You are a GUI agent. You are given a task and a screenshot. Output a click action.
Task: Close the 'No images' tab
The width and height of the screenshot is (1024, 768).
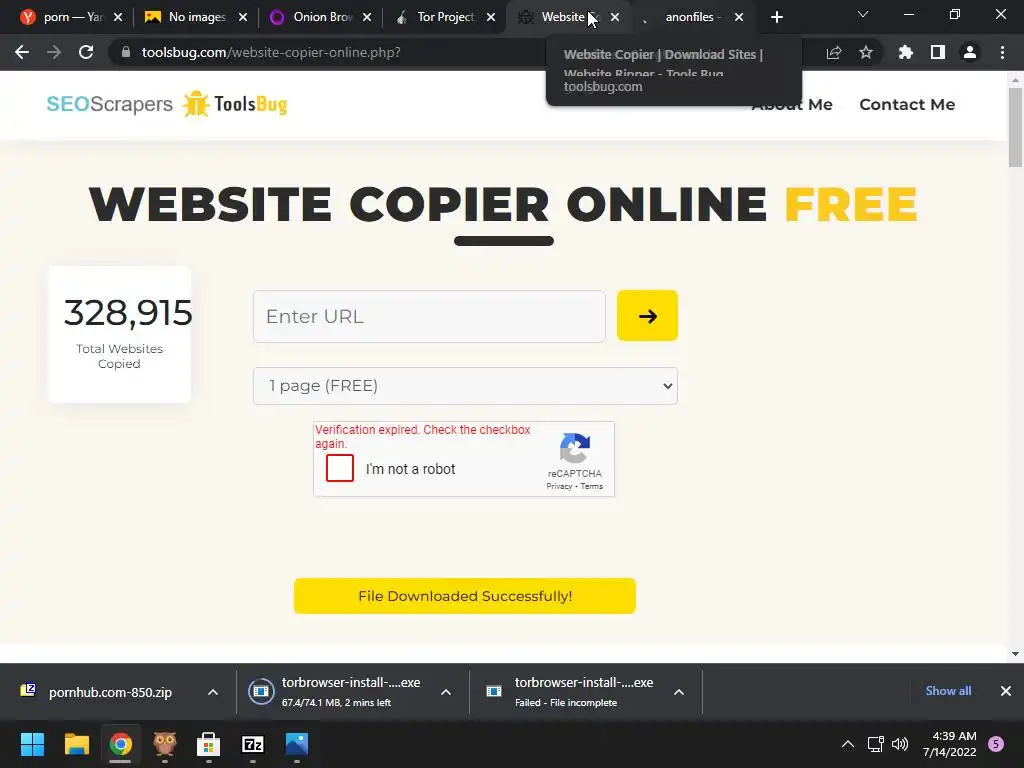point(243,17)
